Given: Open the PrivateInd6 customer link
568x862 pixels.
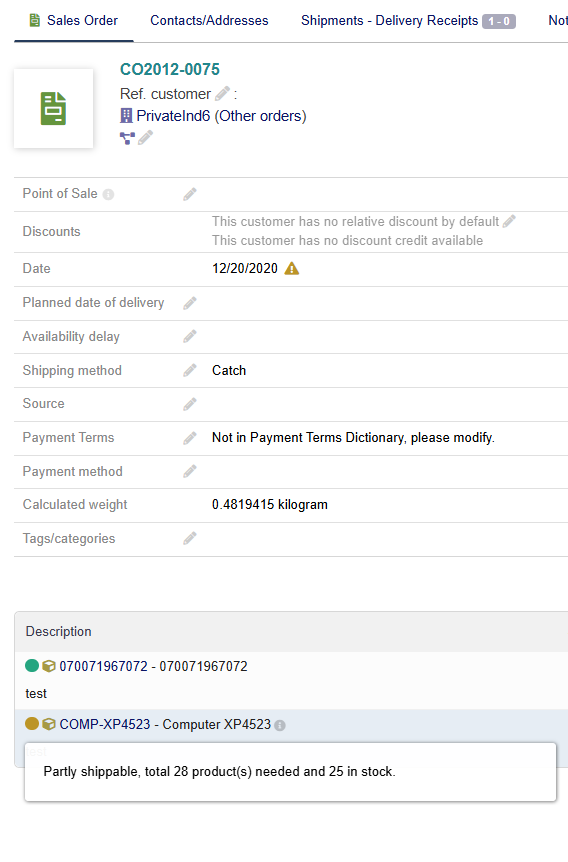Looking at the screenshot, I should click(x=173, y=116).
